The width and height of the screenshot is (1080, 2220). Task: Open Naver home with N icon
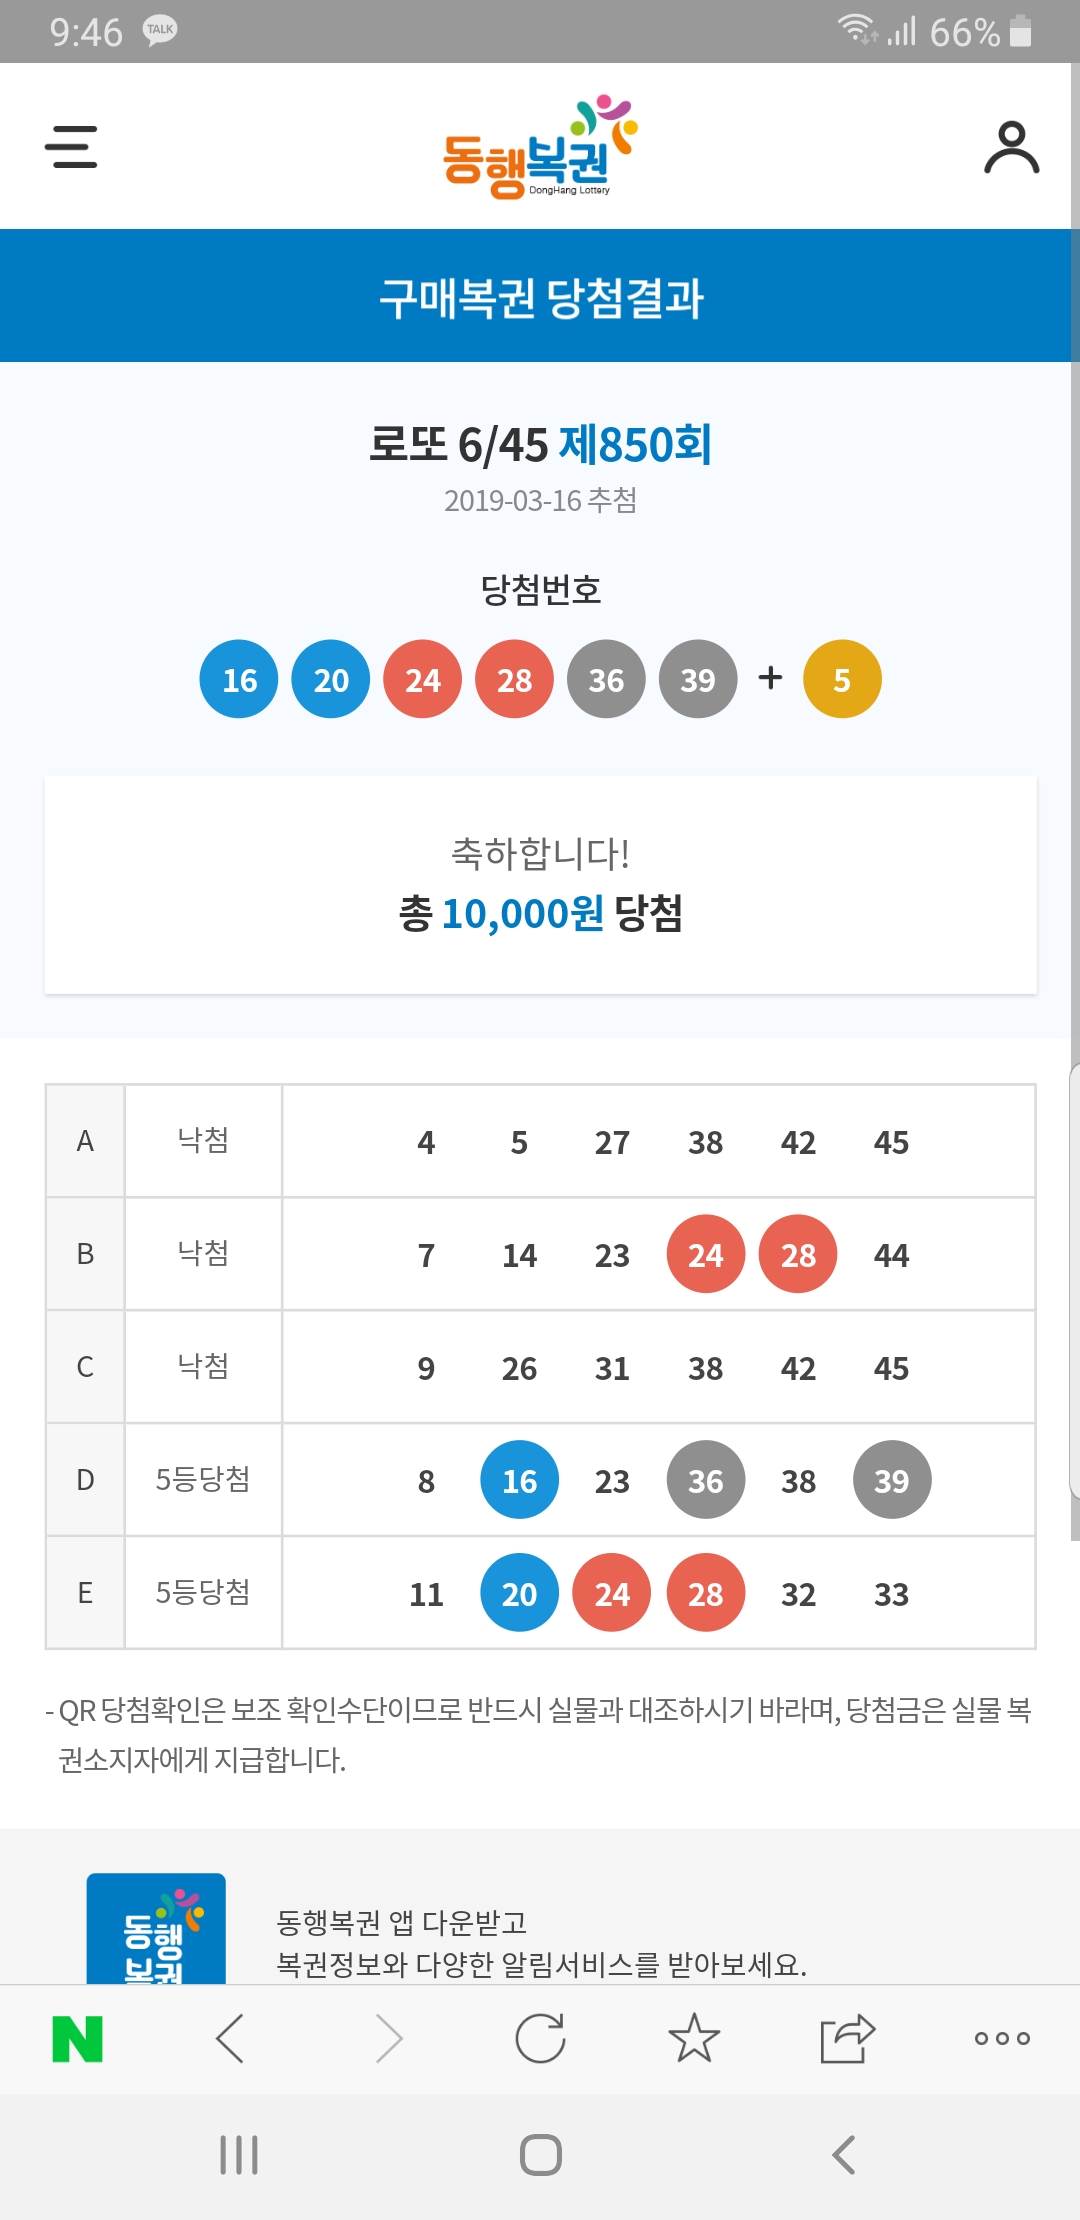pyautogui.click(x=77, y=2039)
